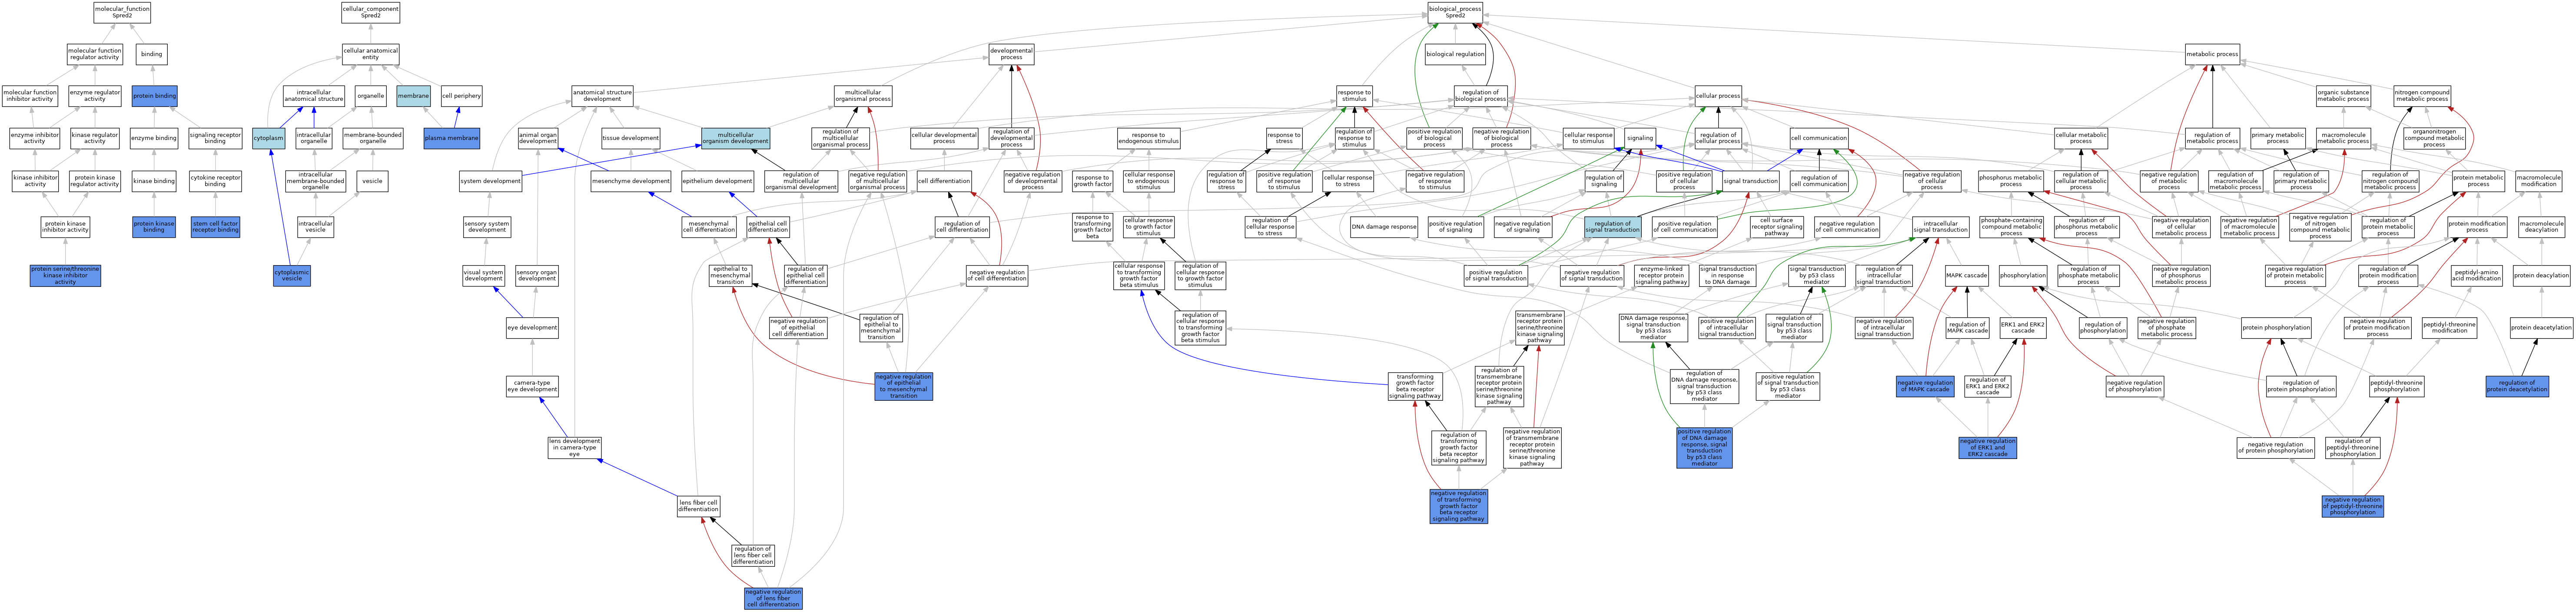Click blue 'negative regulation of transforming growth factor' node
The height and width of the screenshot is (612, 2576).
[x=1458, y=506]
